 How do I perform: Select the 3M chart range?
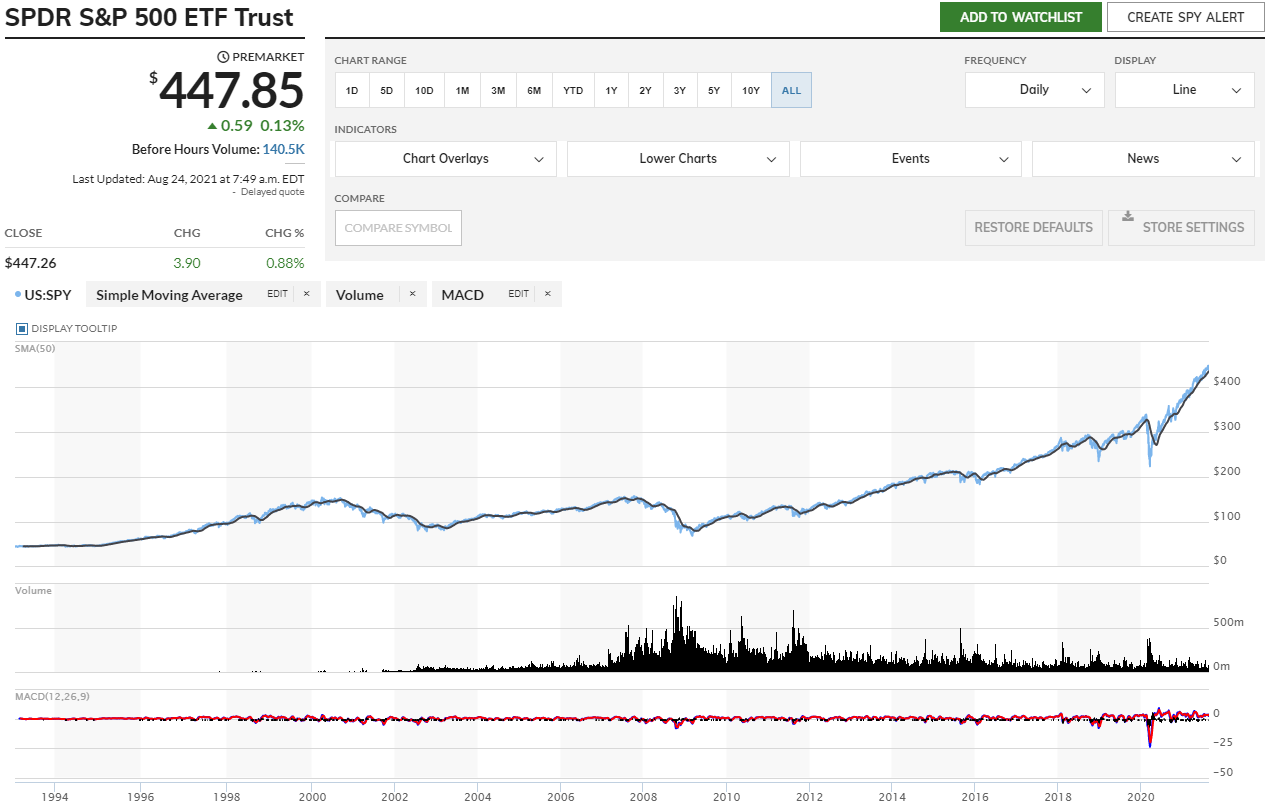[498, 90]
